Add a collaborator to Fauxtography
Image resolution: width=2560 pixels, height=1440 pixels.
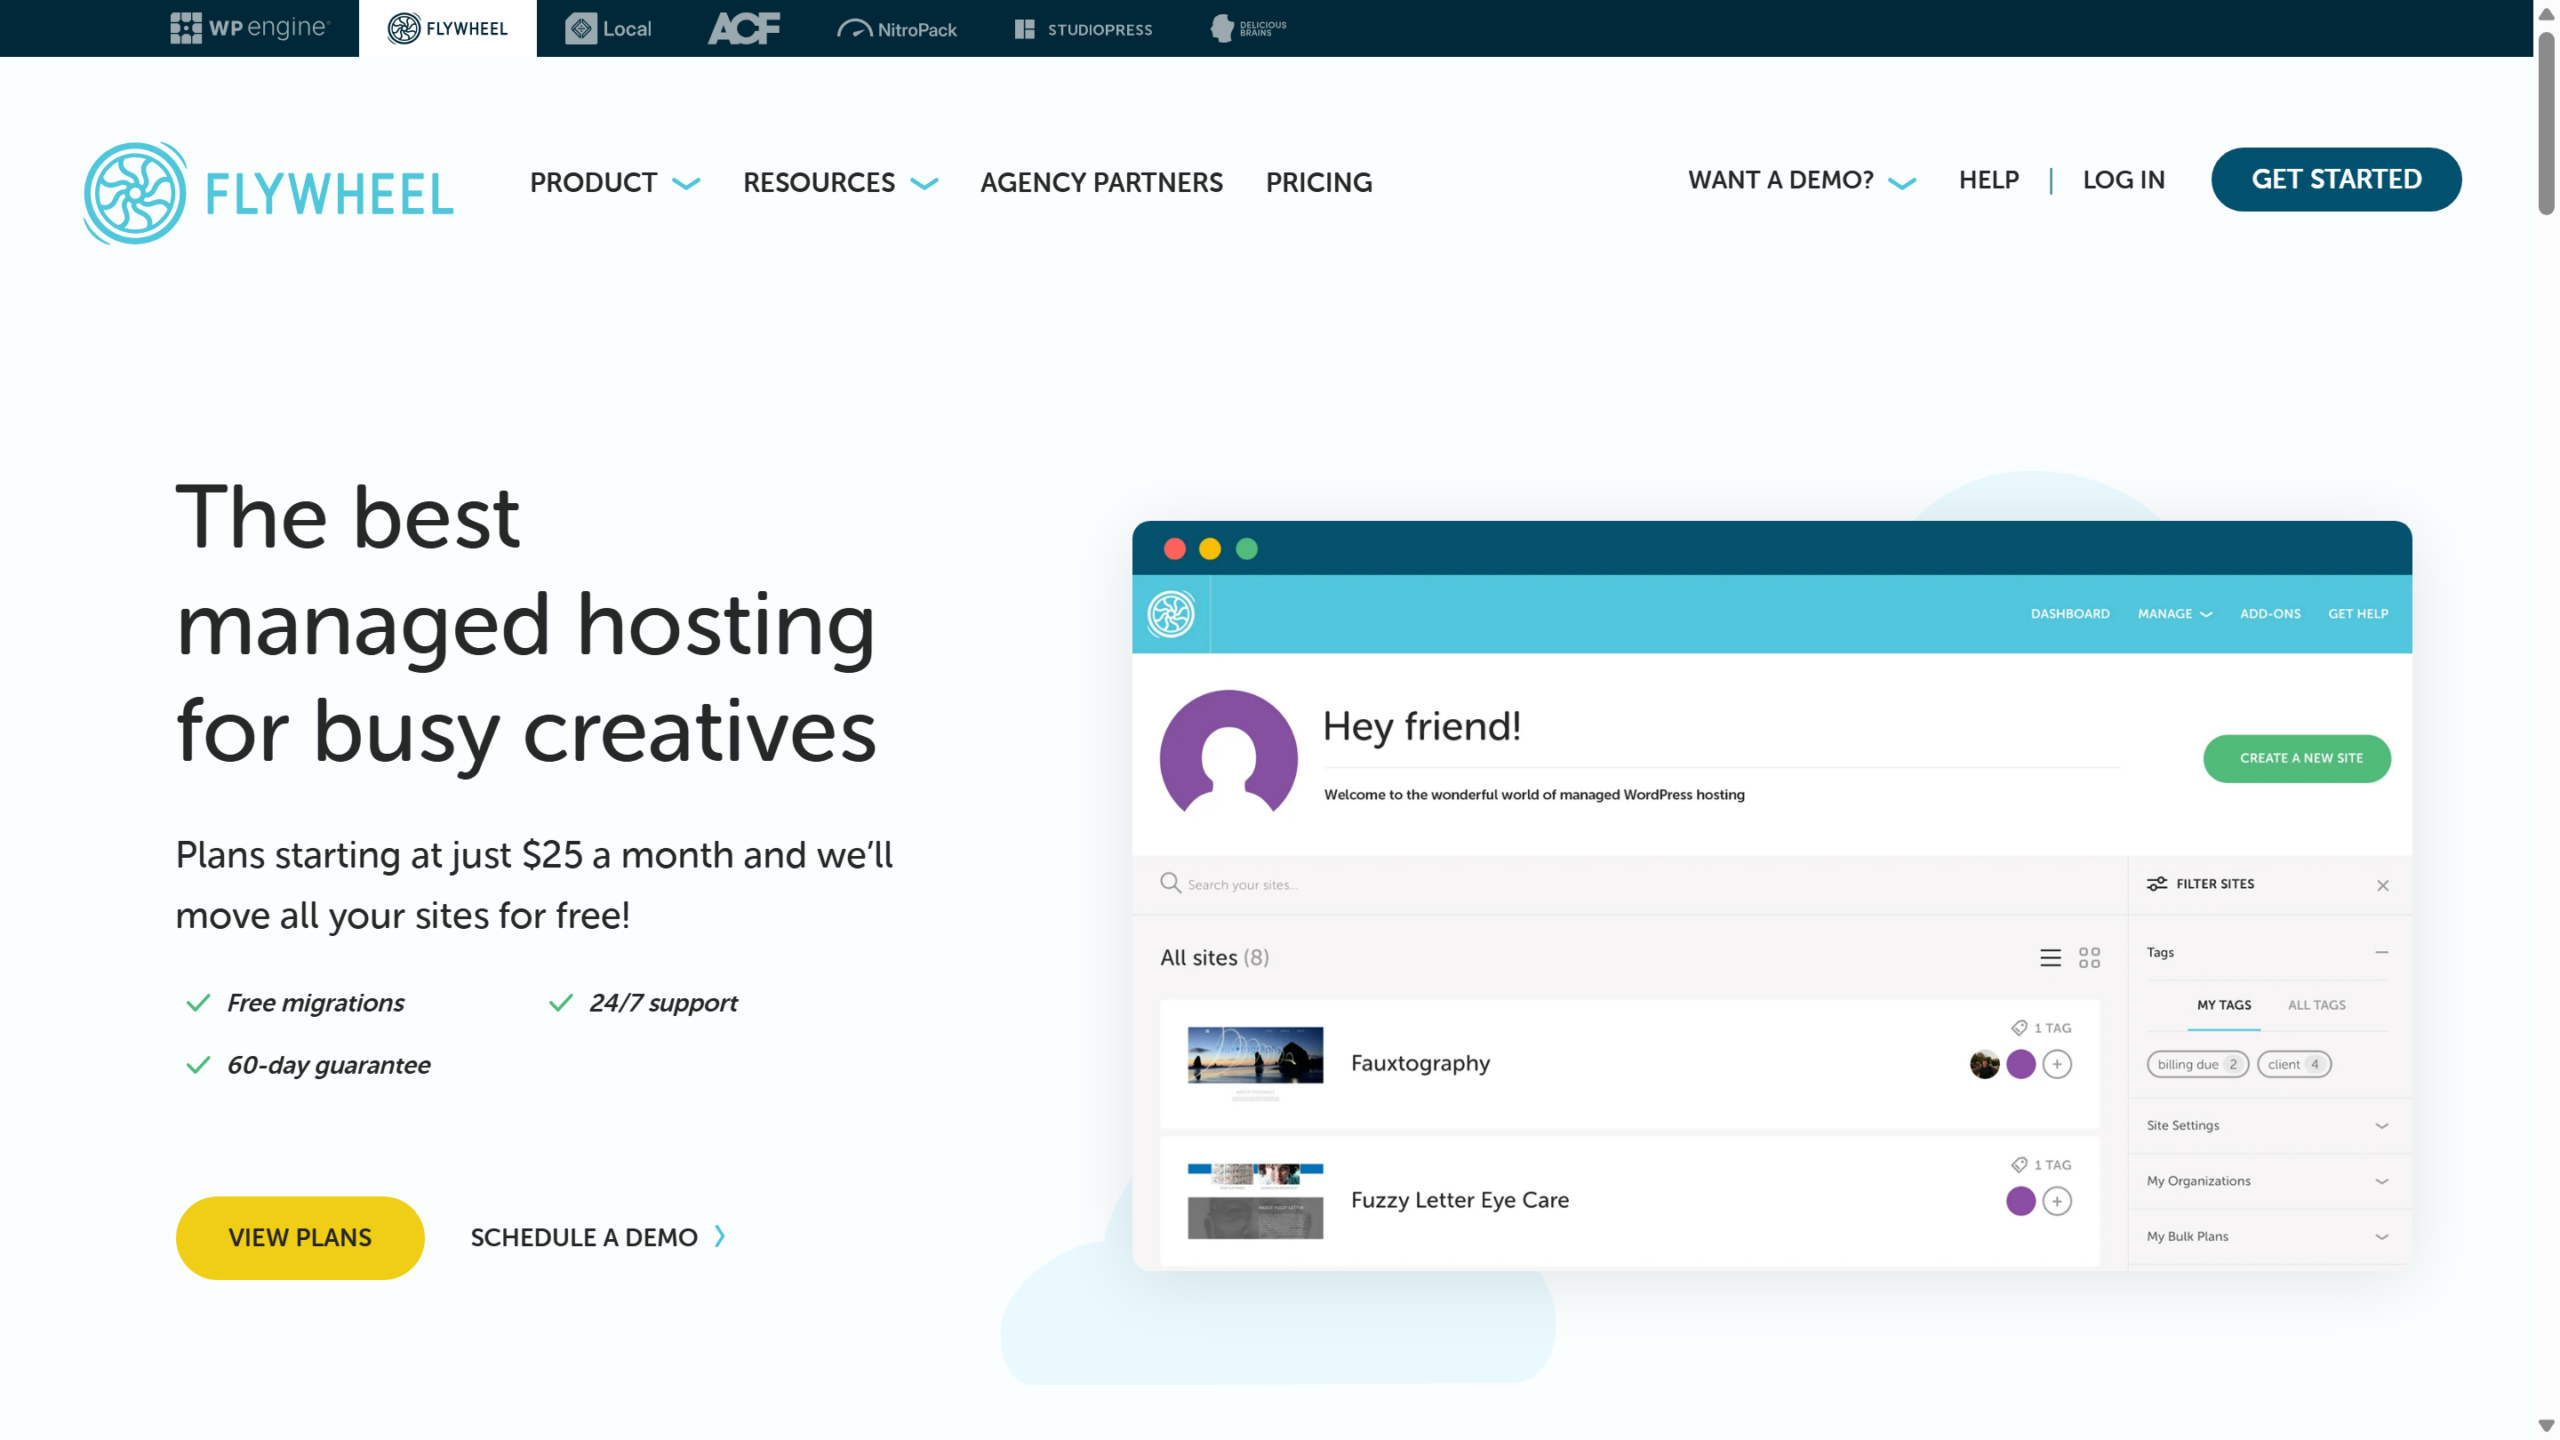(x=2057, y=1064)
